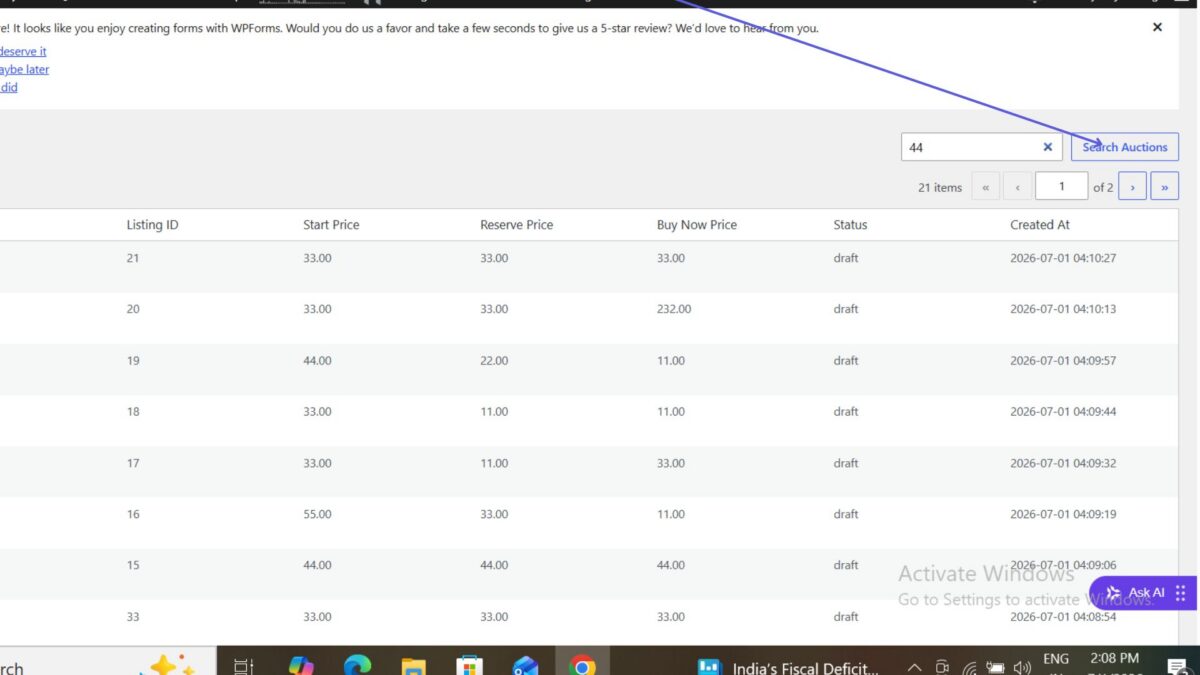Click the 'I already did' link

click(x=8, y=87)
